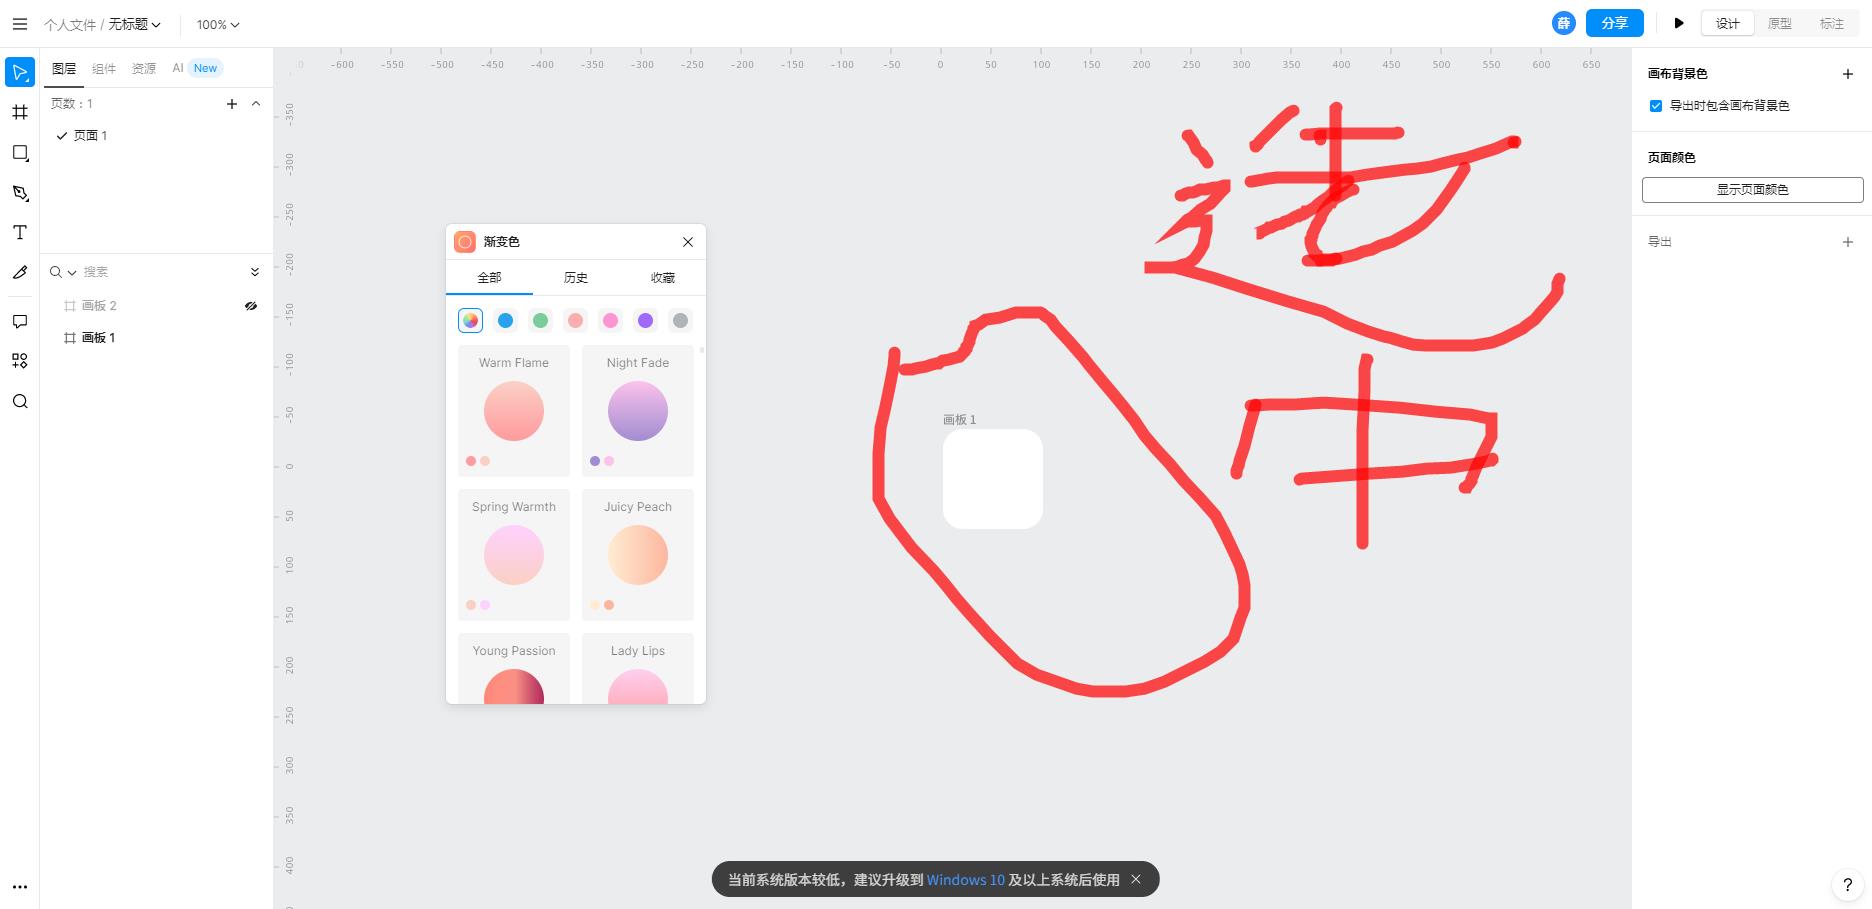Select the Pen tool

point(20,193)
